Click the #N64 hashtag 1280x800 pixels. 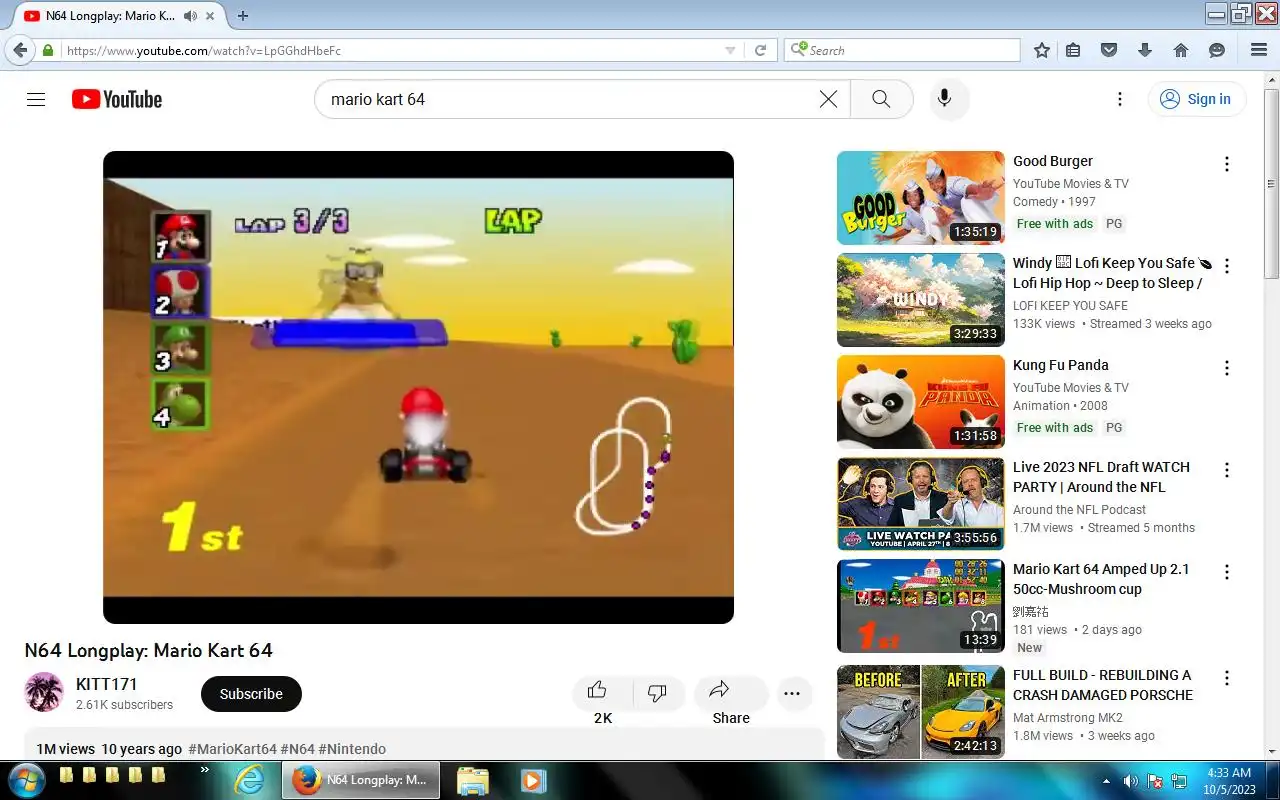(x=298, y=749)
